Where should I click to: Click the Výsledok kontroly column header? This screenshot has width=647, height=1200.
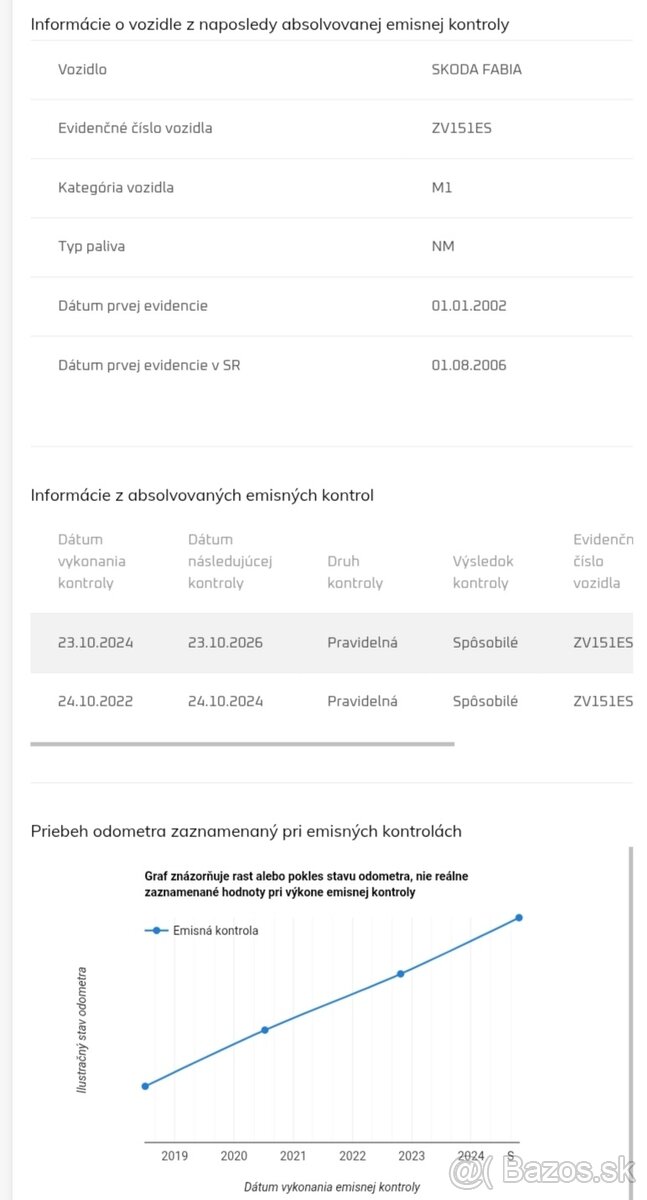tap(483, 572)
